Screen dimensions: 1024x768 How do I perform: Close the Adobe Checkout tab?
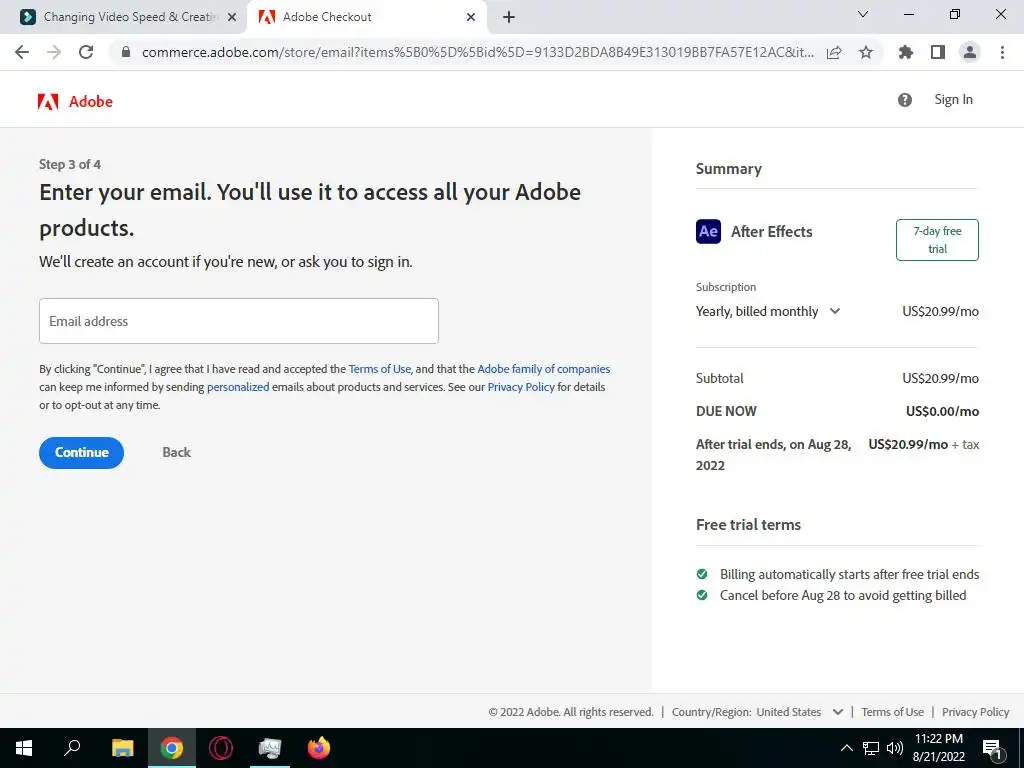(471, 17)
